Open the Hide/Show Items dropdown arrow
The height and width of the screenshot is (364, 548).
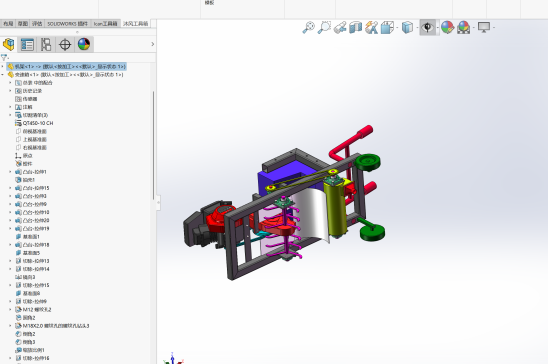[x=437, y=28]
